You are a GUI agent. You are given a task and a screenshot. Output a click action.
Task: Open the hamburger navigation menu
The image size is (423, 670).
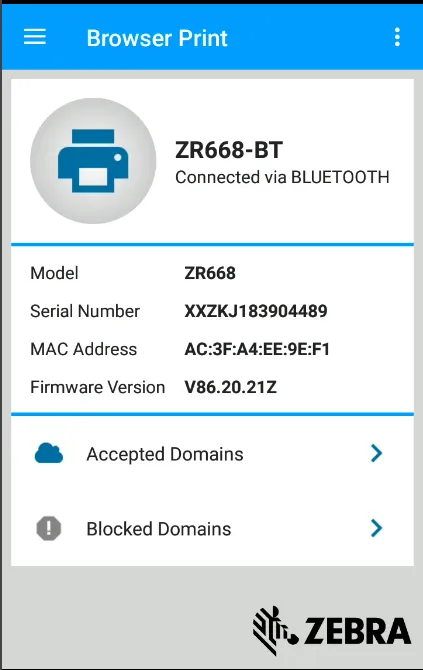click(x=35, y=37)
